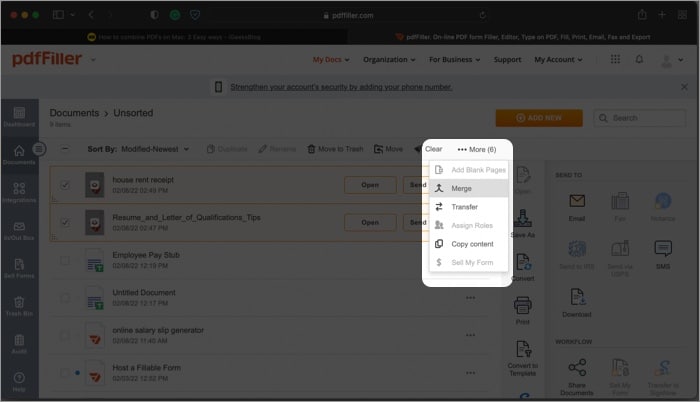
Task: Open house rent receipt document
Action: (370, 185)
